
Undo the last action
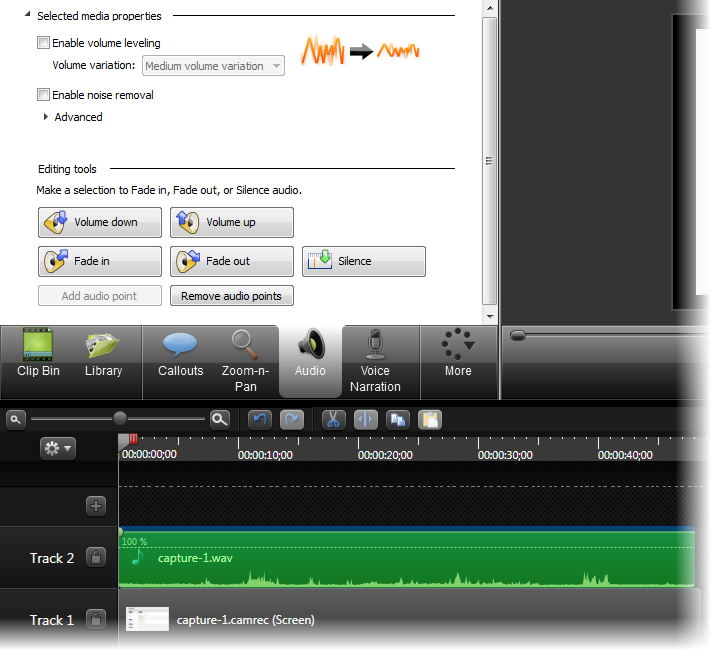(260, 420)
